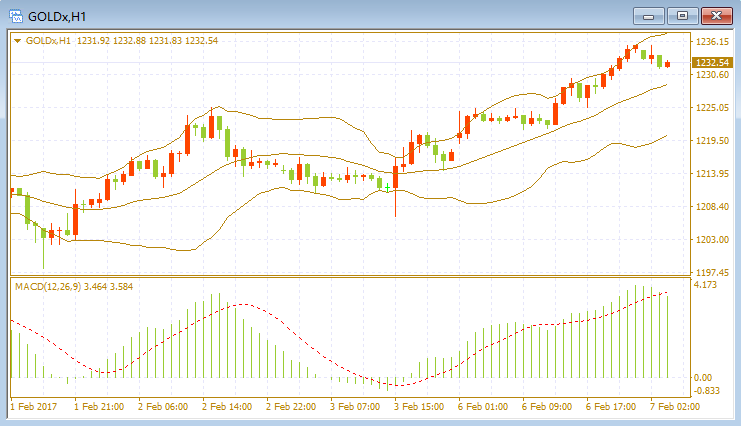Click the MACD 0.00 zero level label

[x=703, y=377]
